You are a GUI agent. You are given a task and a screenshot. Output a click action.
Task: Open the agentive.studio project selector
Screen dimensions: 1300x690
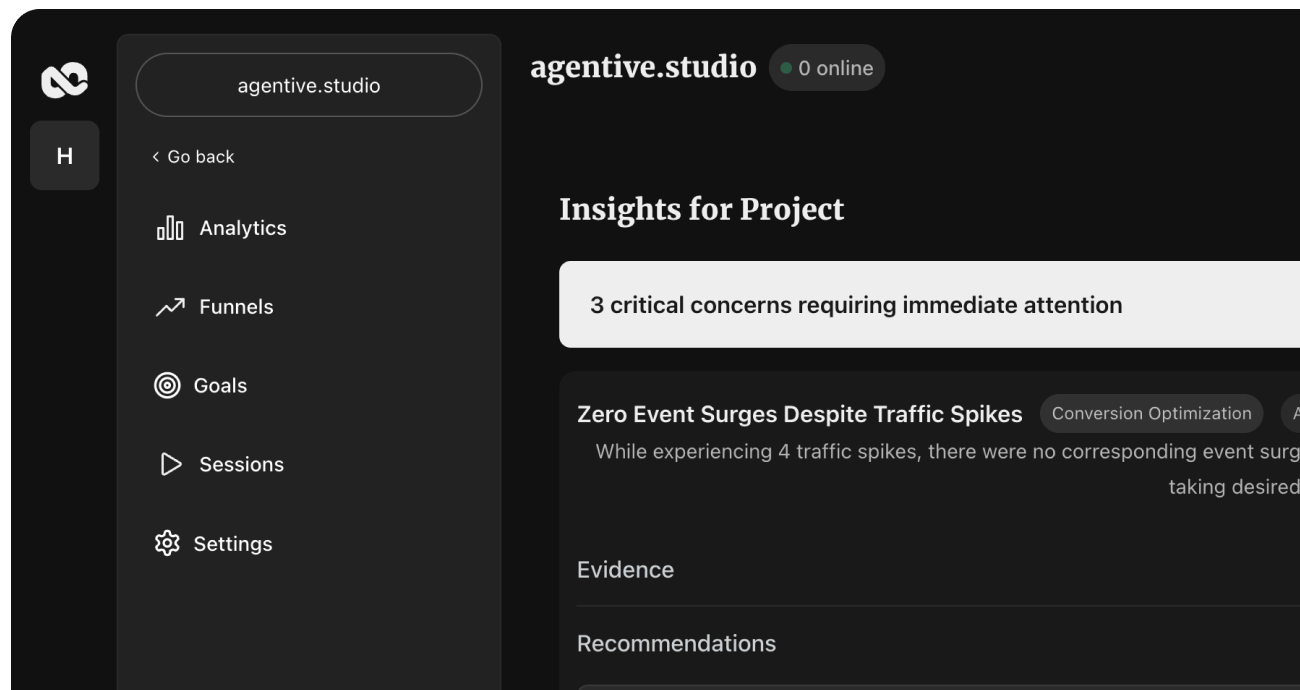pyautogui.click(x=308, y=85)
